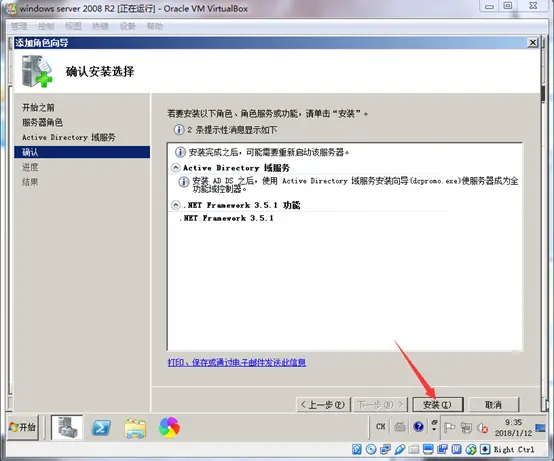
Task: Click the VirtualBox virtualization V icon
Action: 456,449
